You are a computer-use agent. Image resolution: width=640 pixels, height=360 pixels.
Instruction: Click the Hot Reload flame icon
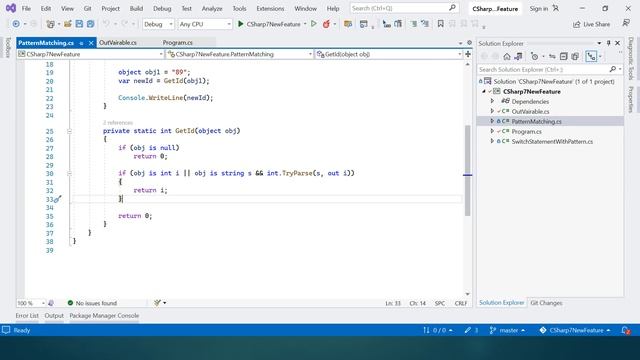326,24
